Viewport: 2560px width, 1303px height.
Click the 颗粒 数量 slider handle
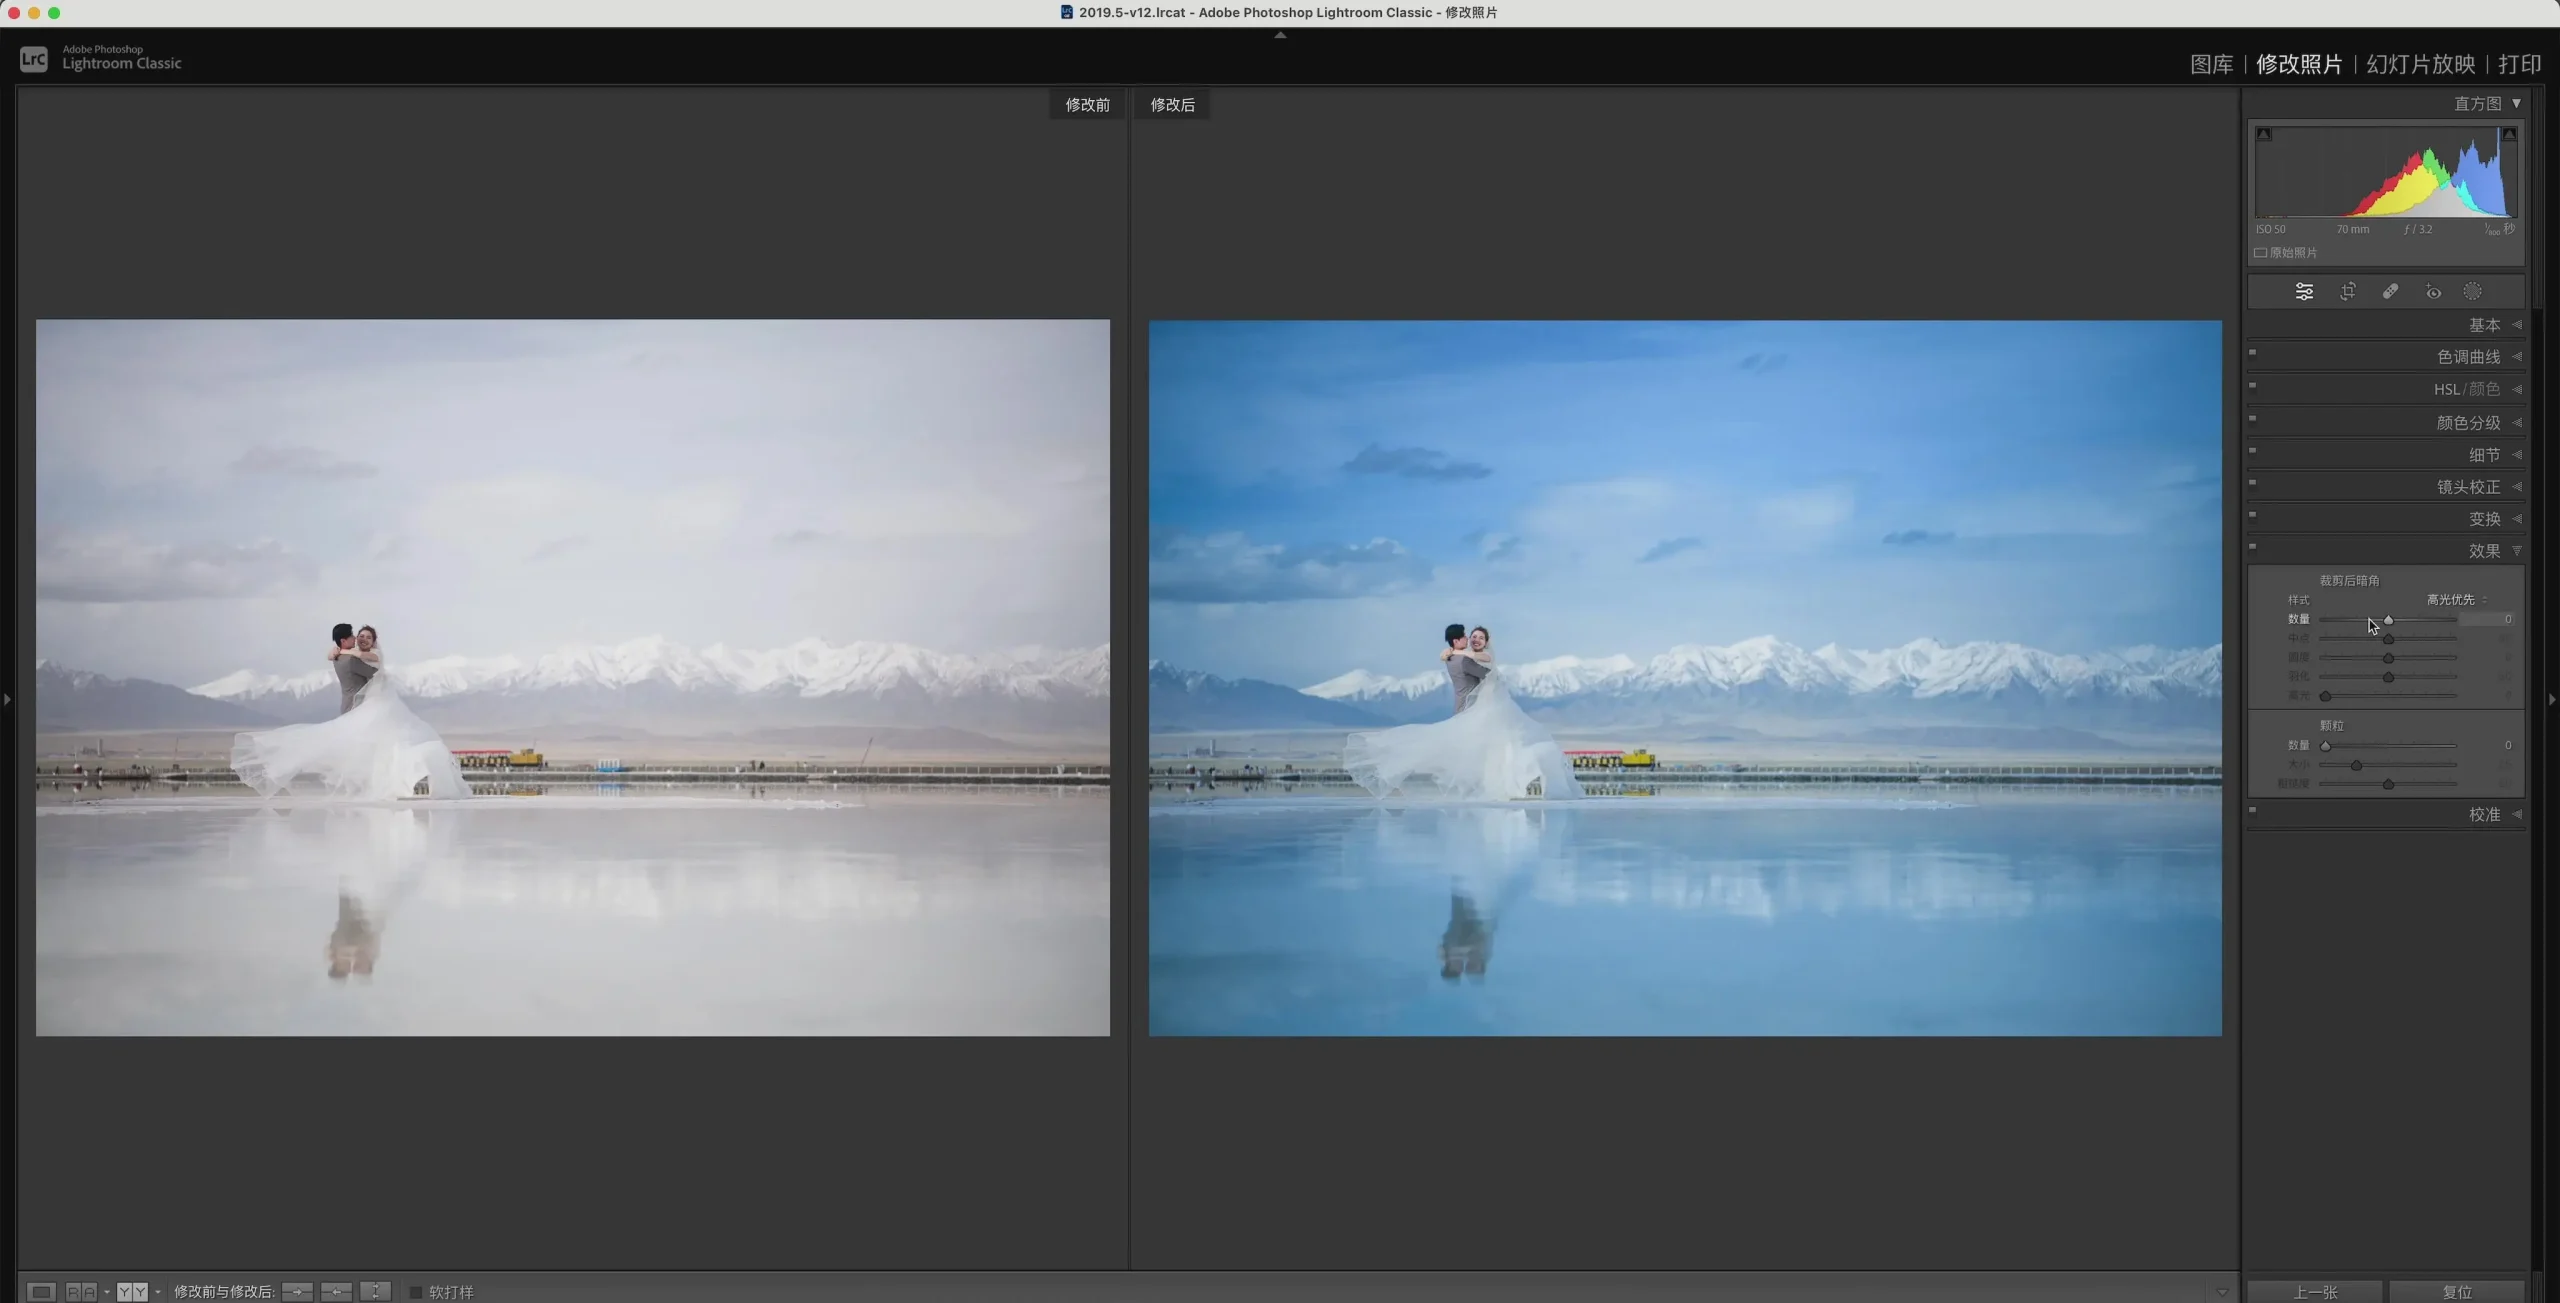click(2325, 746)
